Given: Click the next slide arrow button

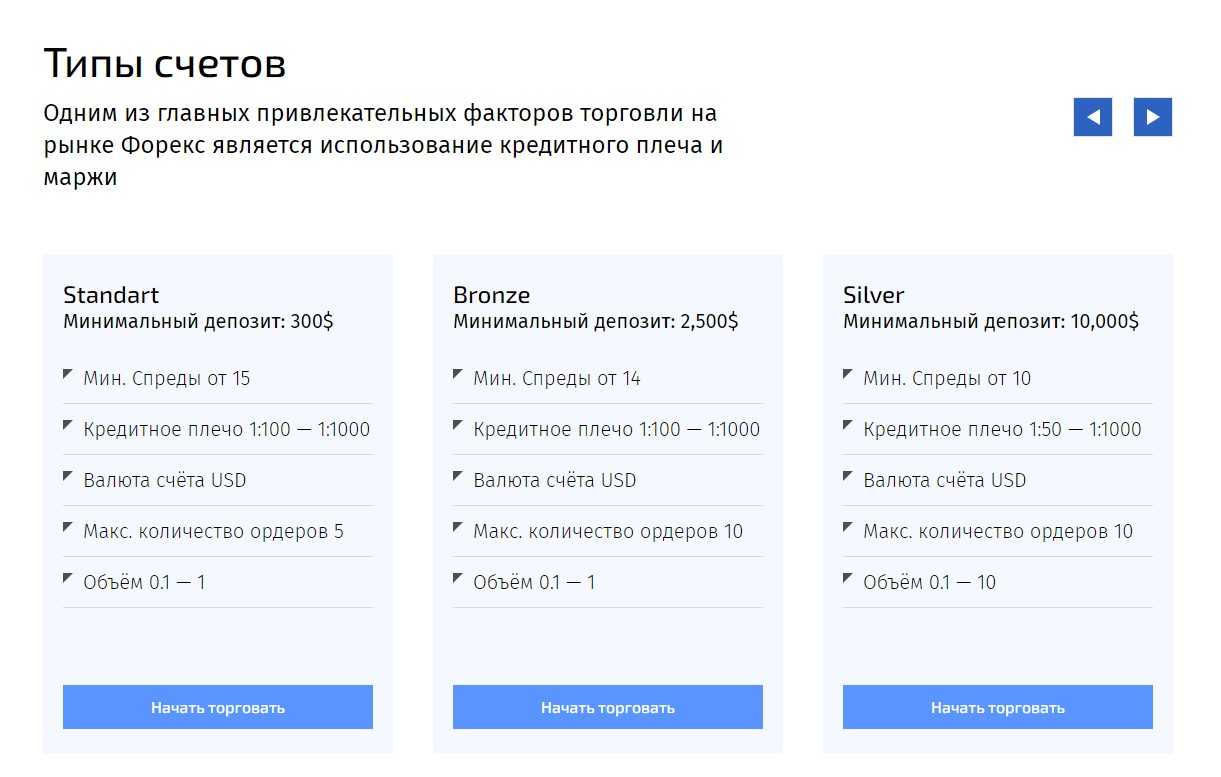Looking at the screenshot, I should coord(1152,117).
